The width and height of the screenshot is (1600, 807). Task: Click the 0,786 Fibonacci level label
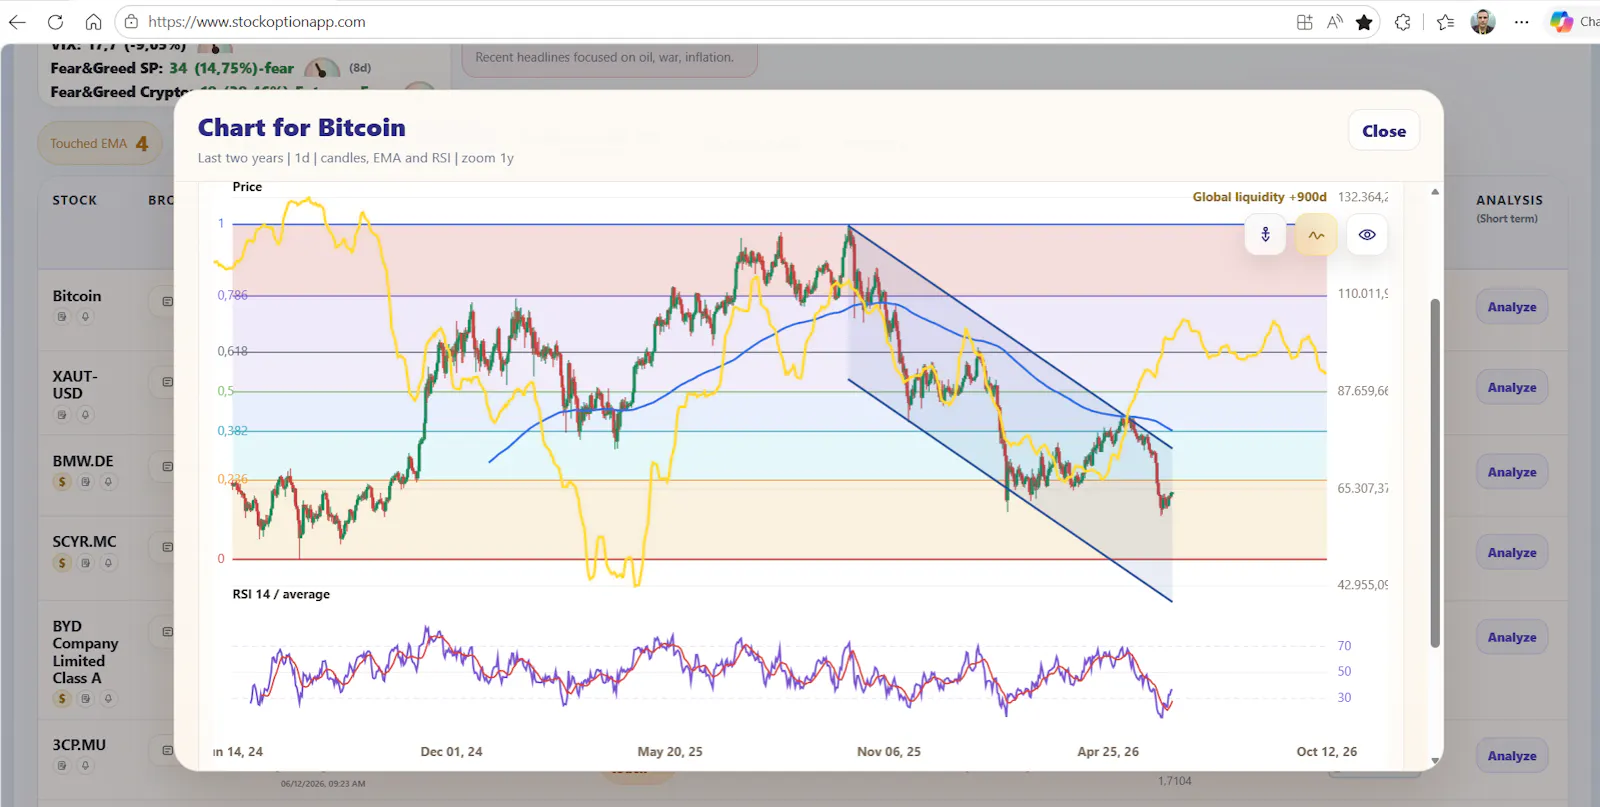click(x=232, y=296)
